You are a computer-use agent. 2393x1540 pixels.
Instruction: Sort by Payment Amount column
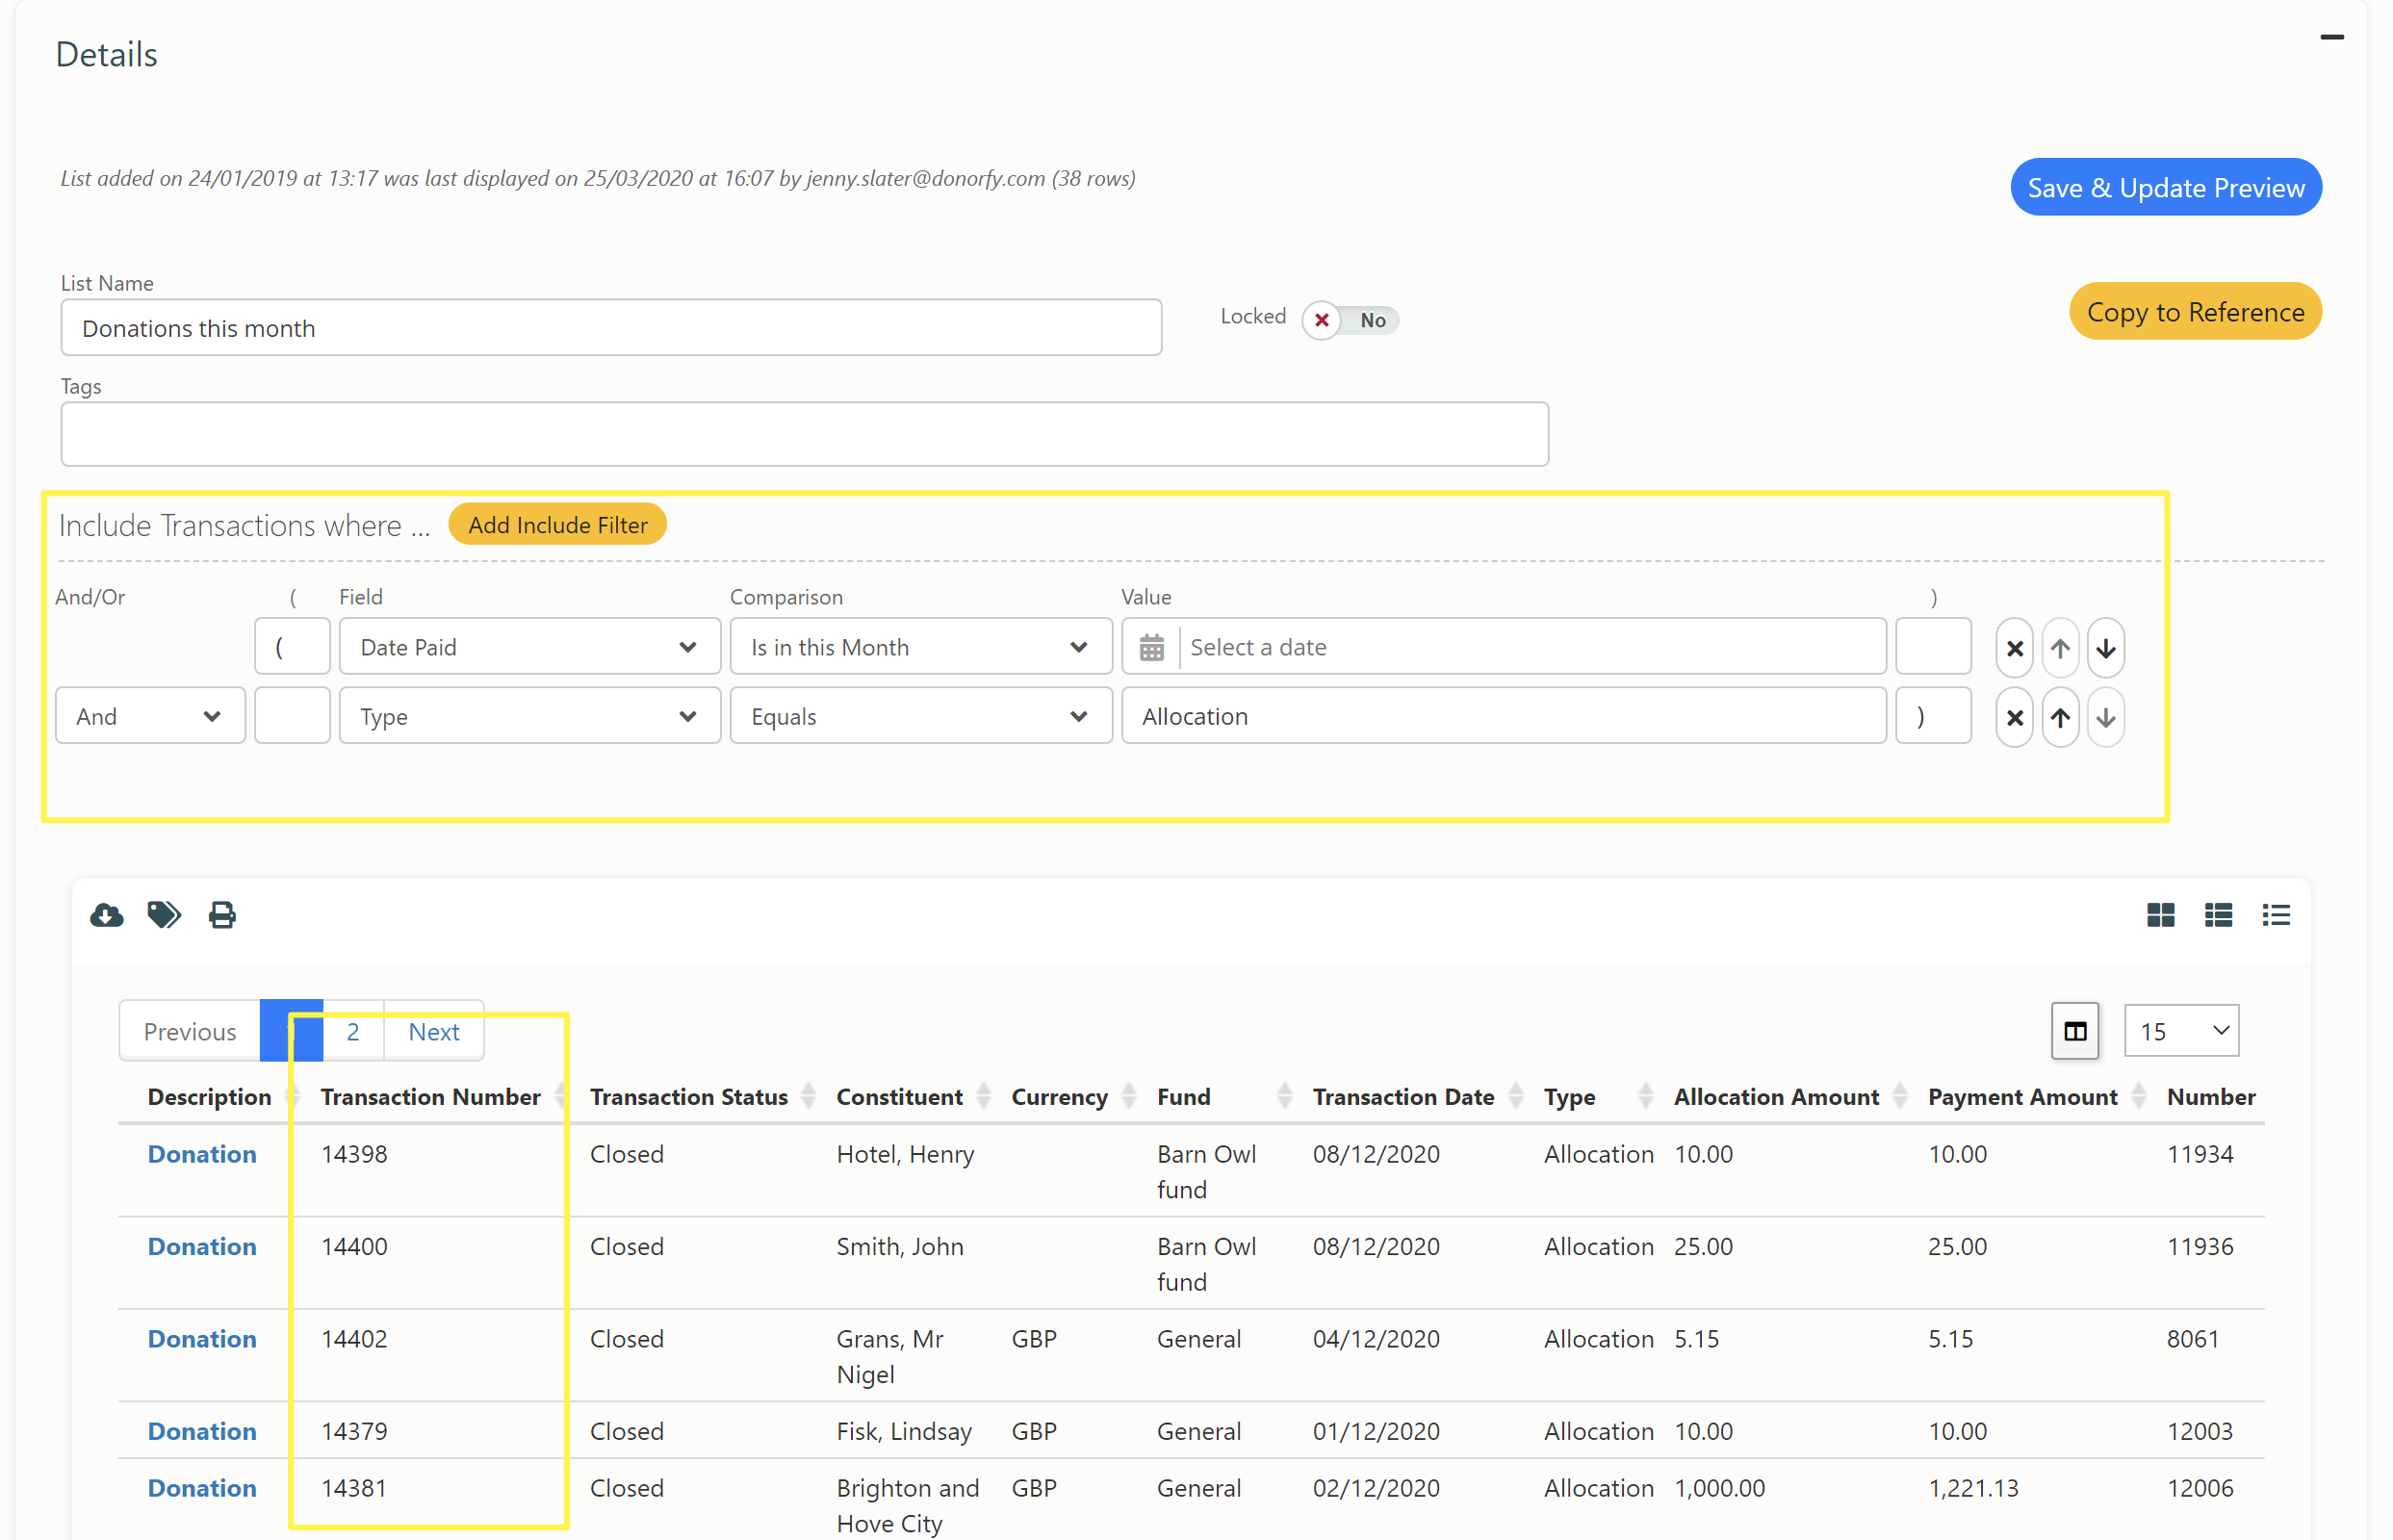[2138, 1097]
